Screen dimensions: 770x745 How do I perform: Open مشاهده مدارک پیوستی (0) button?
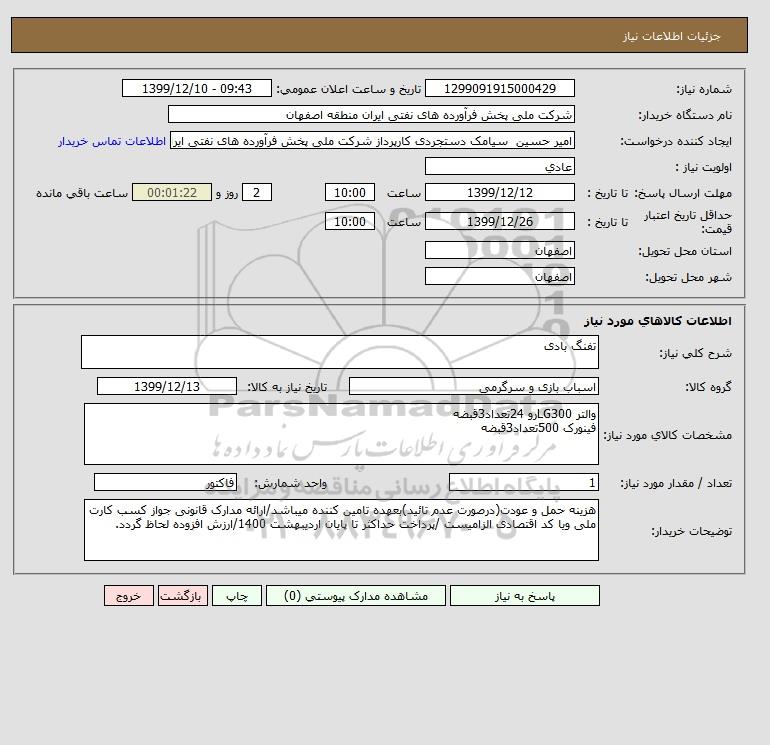pyautogui.click(x=356, y=596)
